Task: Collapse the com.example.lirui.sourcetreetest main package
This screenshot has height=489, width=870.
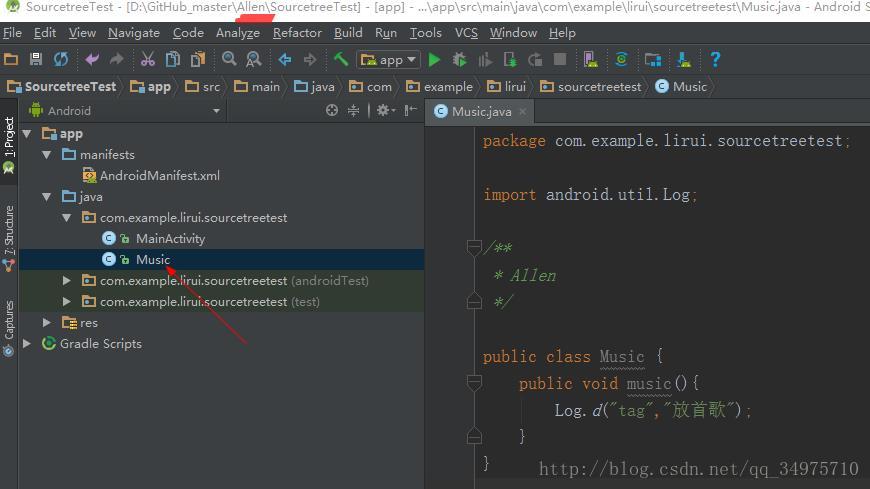Action: click(67, 218)
